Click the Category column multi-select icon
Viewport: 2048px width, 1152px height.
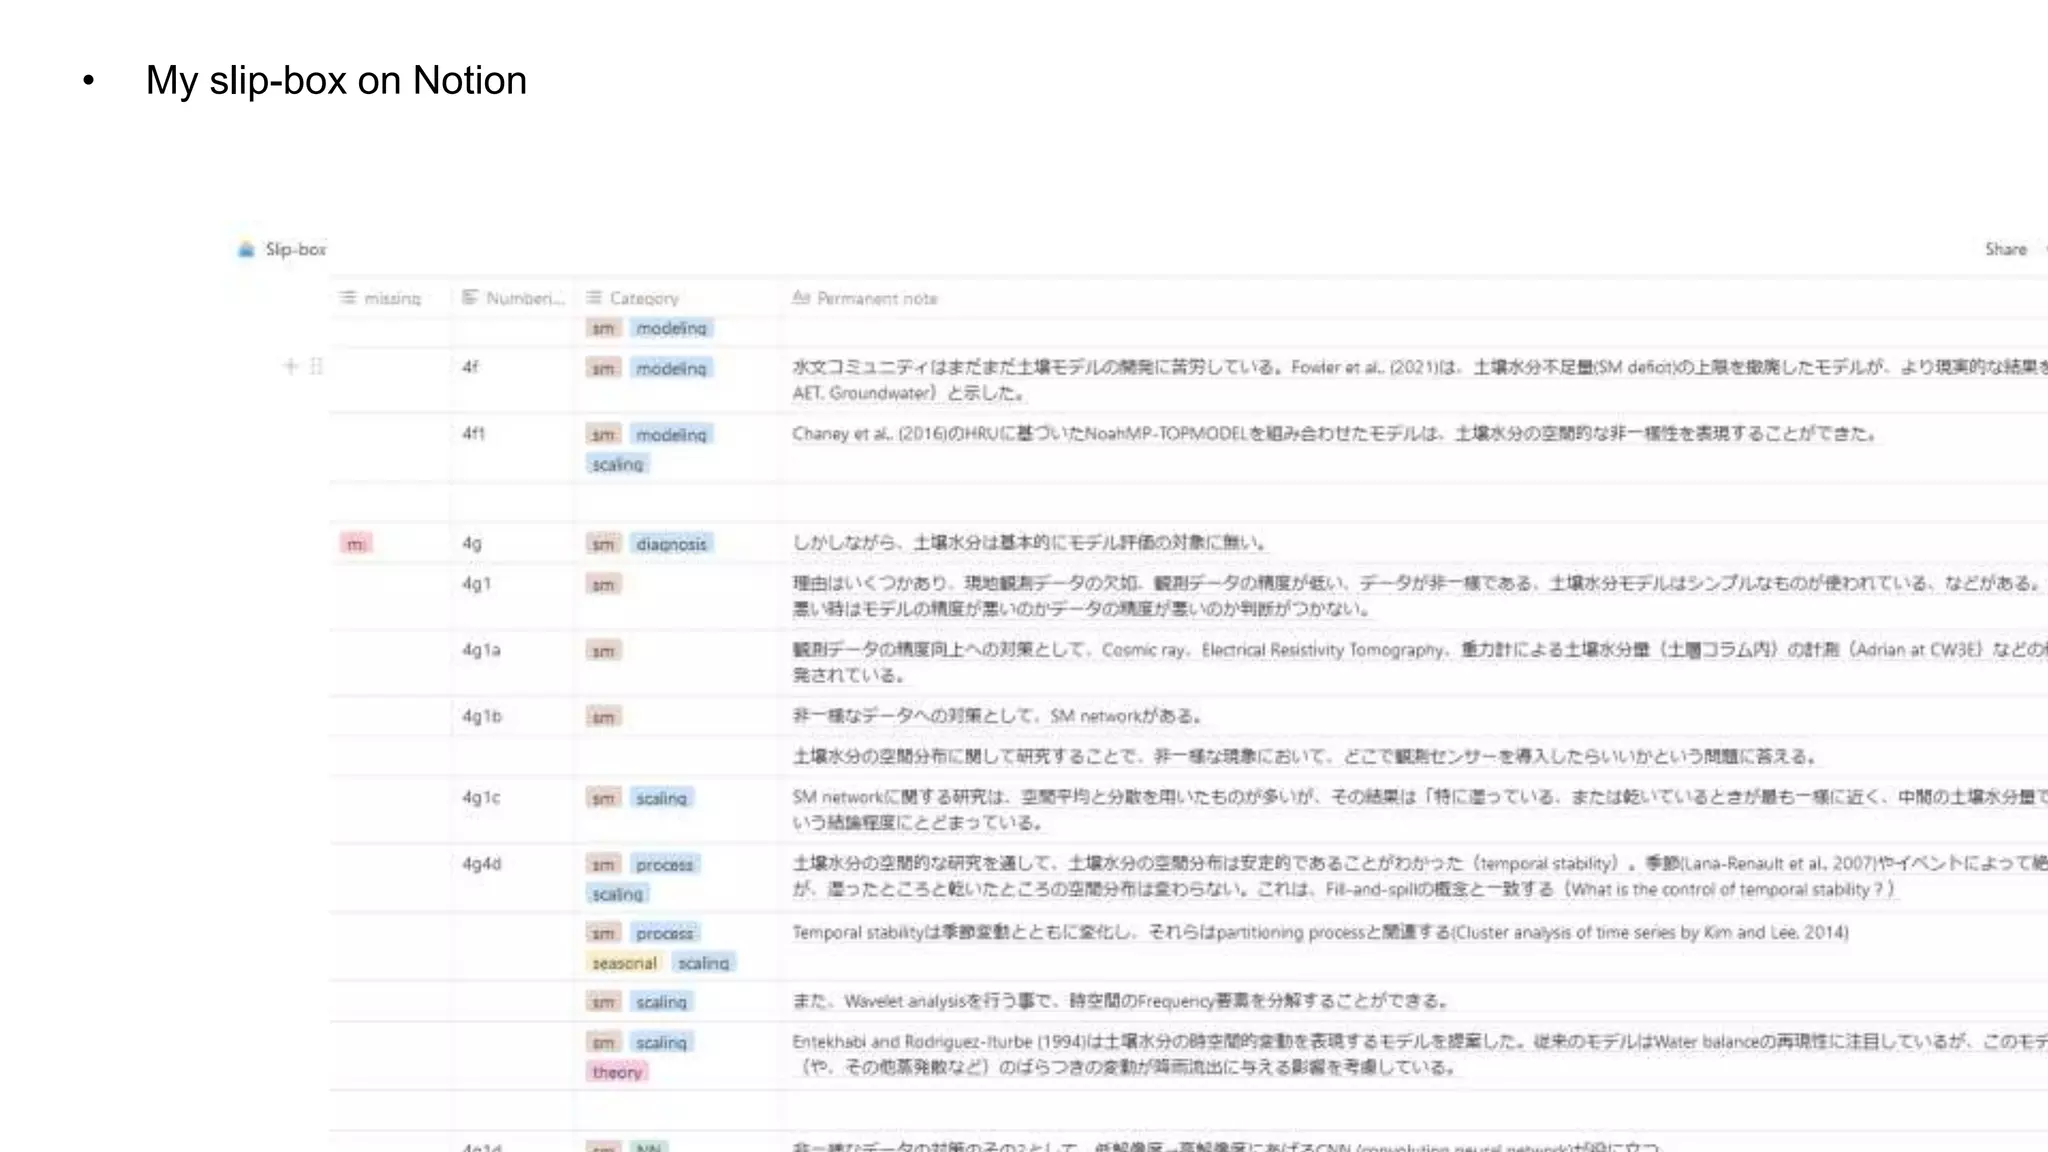tap(594, 298)
